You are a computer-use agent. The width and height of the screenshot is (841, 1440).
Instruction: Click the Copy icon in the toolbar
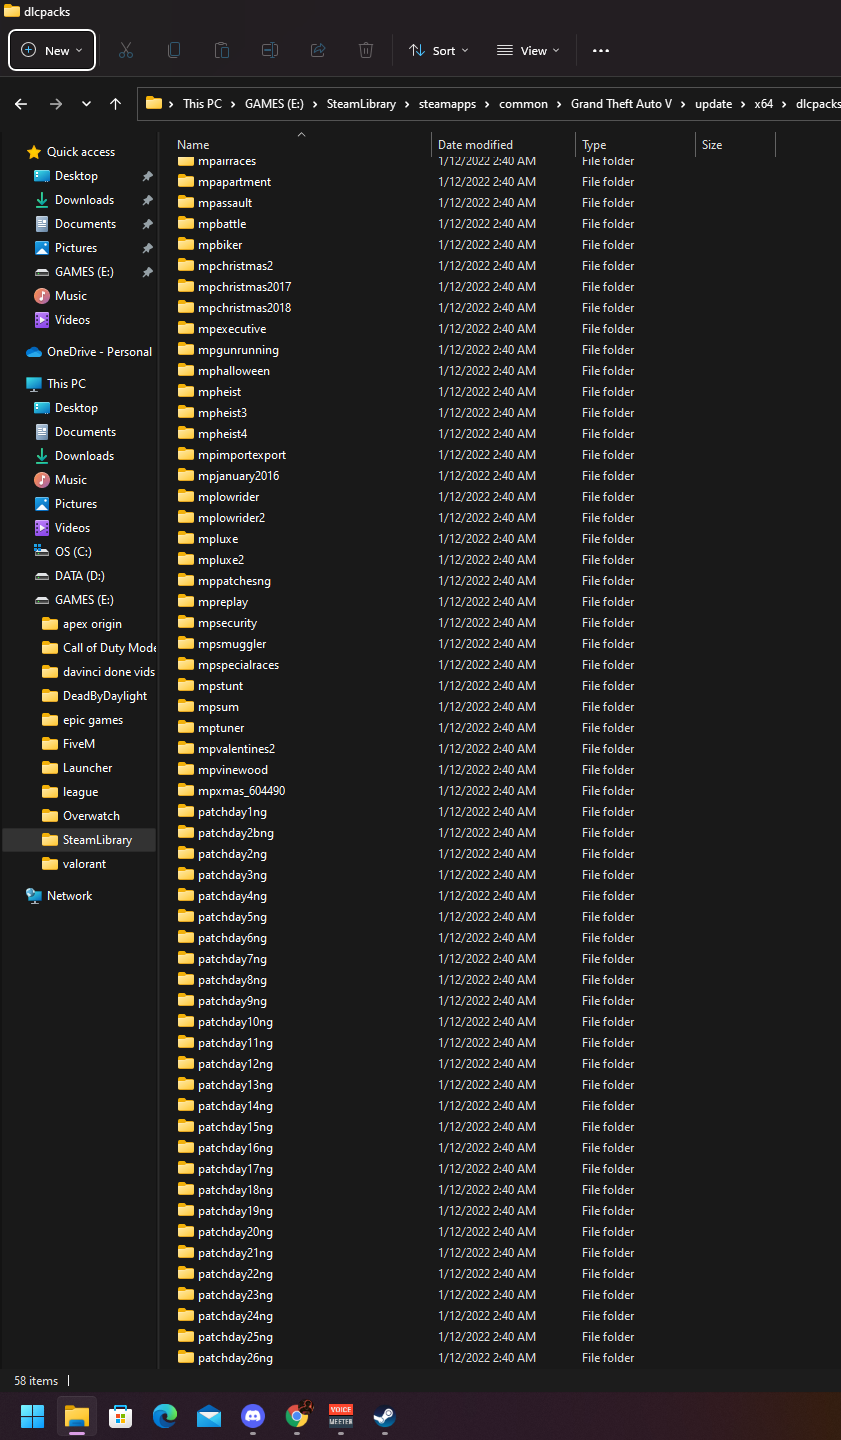174,50
